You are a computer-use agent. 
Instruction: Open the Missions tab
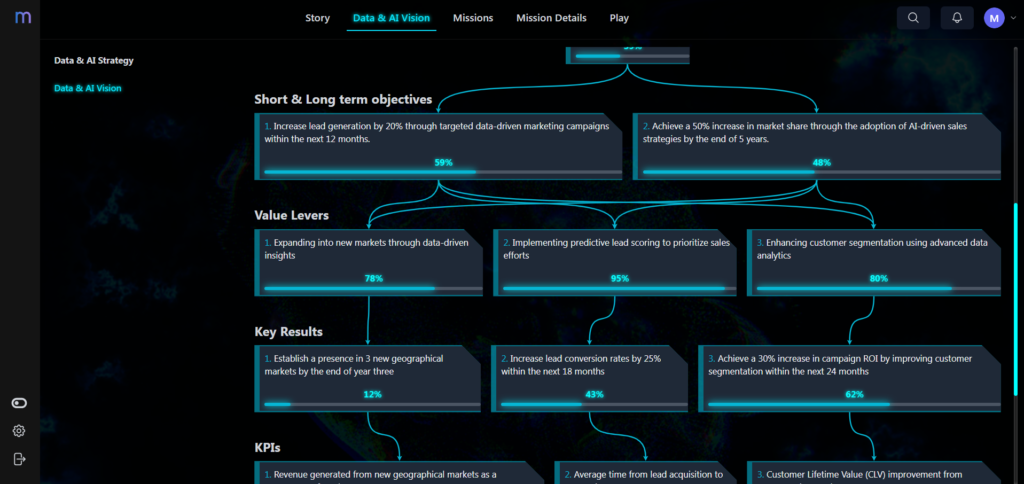(x=472, y=18)
